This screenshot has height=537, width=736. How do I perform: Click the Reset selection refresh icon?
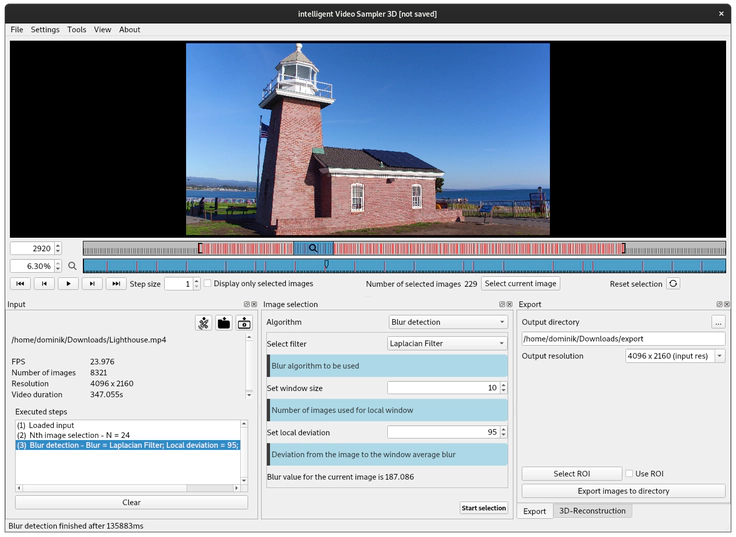click(x=673, y=284)
